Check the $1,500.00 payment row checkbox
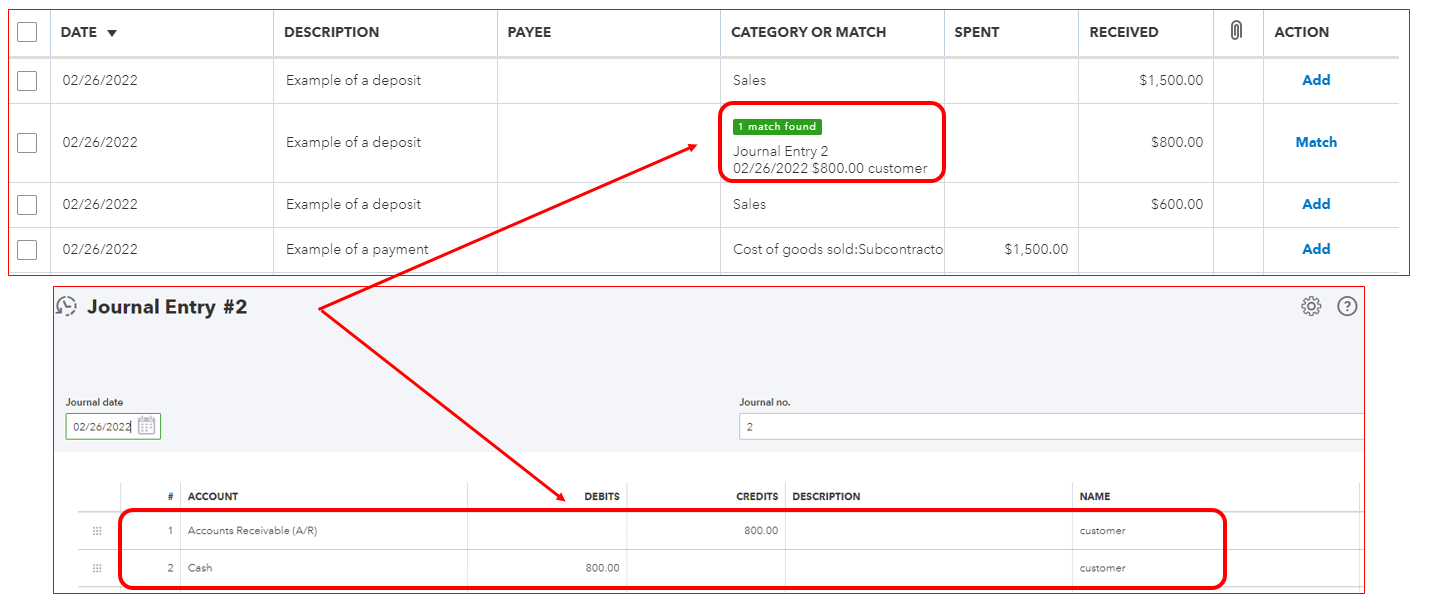 [x=28, y=249]
